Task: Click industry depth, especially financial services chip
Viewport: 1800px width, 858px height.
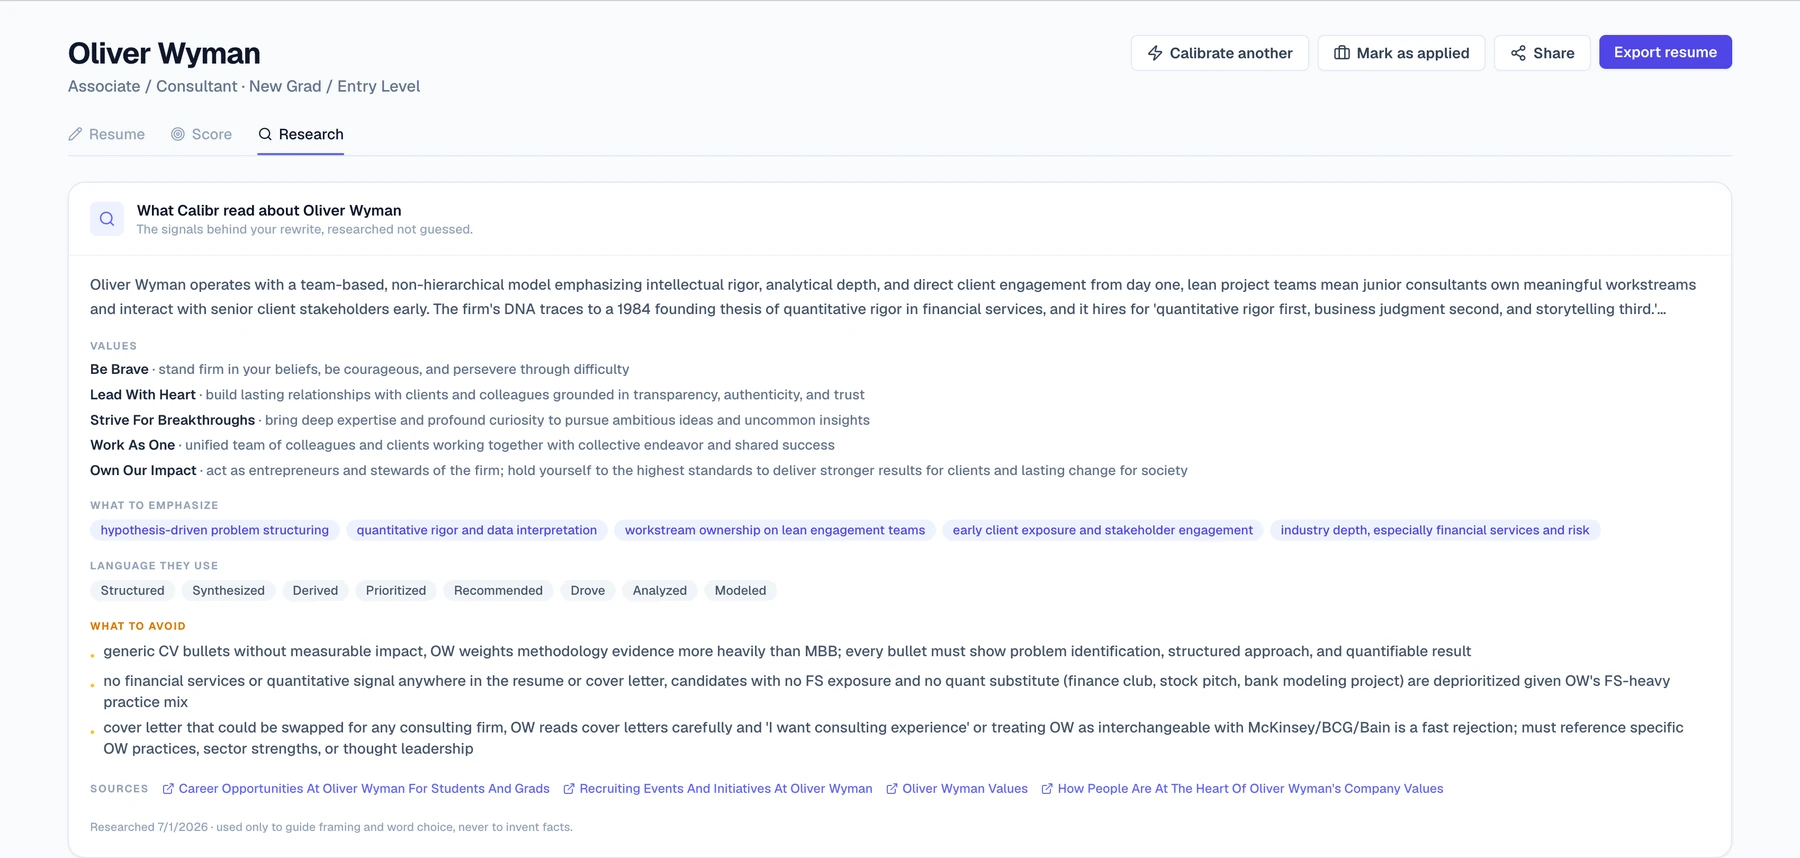Action: [x=1435, y=530]
